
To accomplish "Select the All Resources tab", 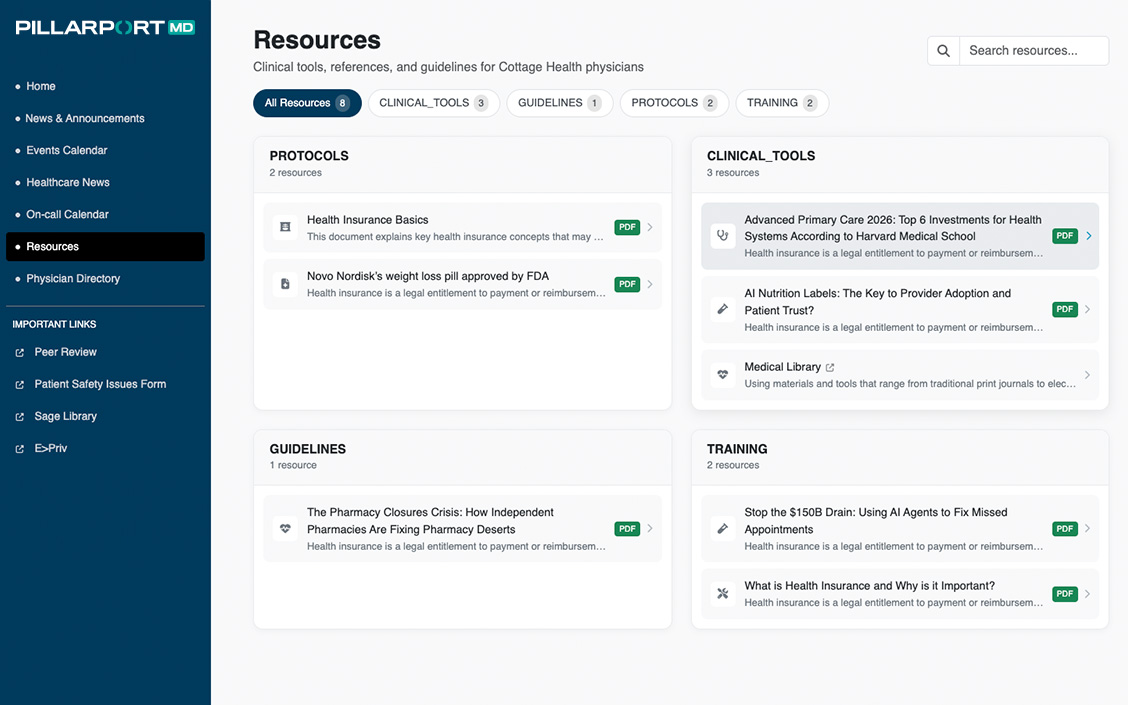I will tap(307, 102).
